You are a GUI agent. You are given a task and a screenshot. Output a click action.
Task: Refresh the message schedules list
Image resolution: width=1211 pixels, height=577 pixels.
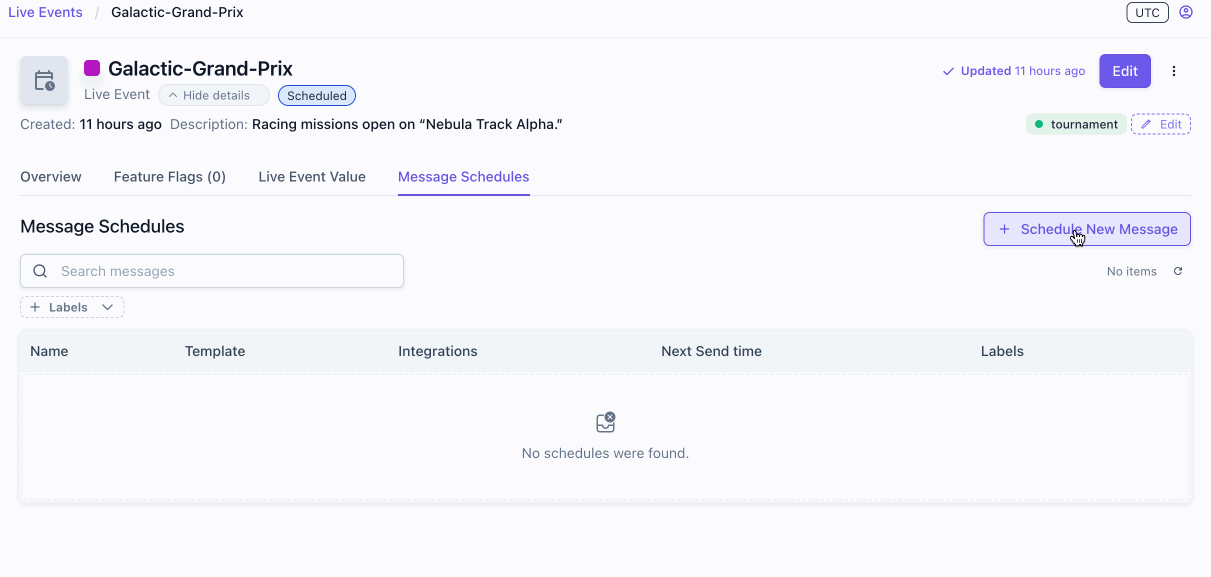[x=1177, y=271]
